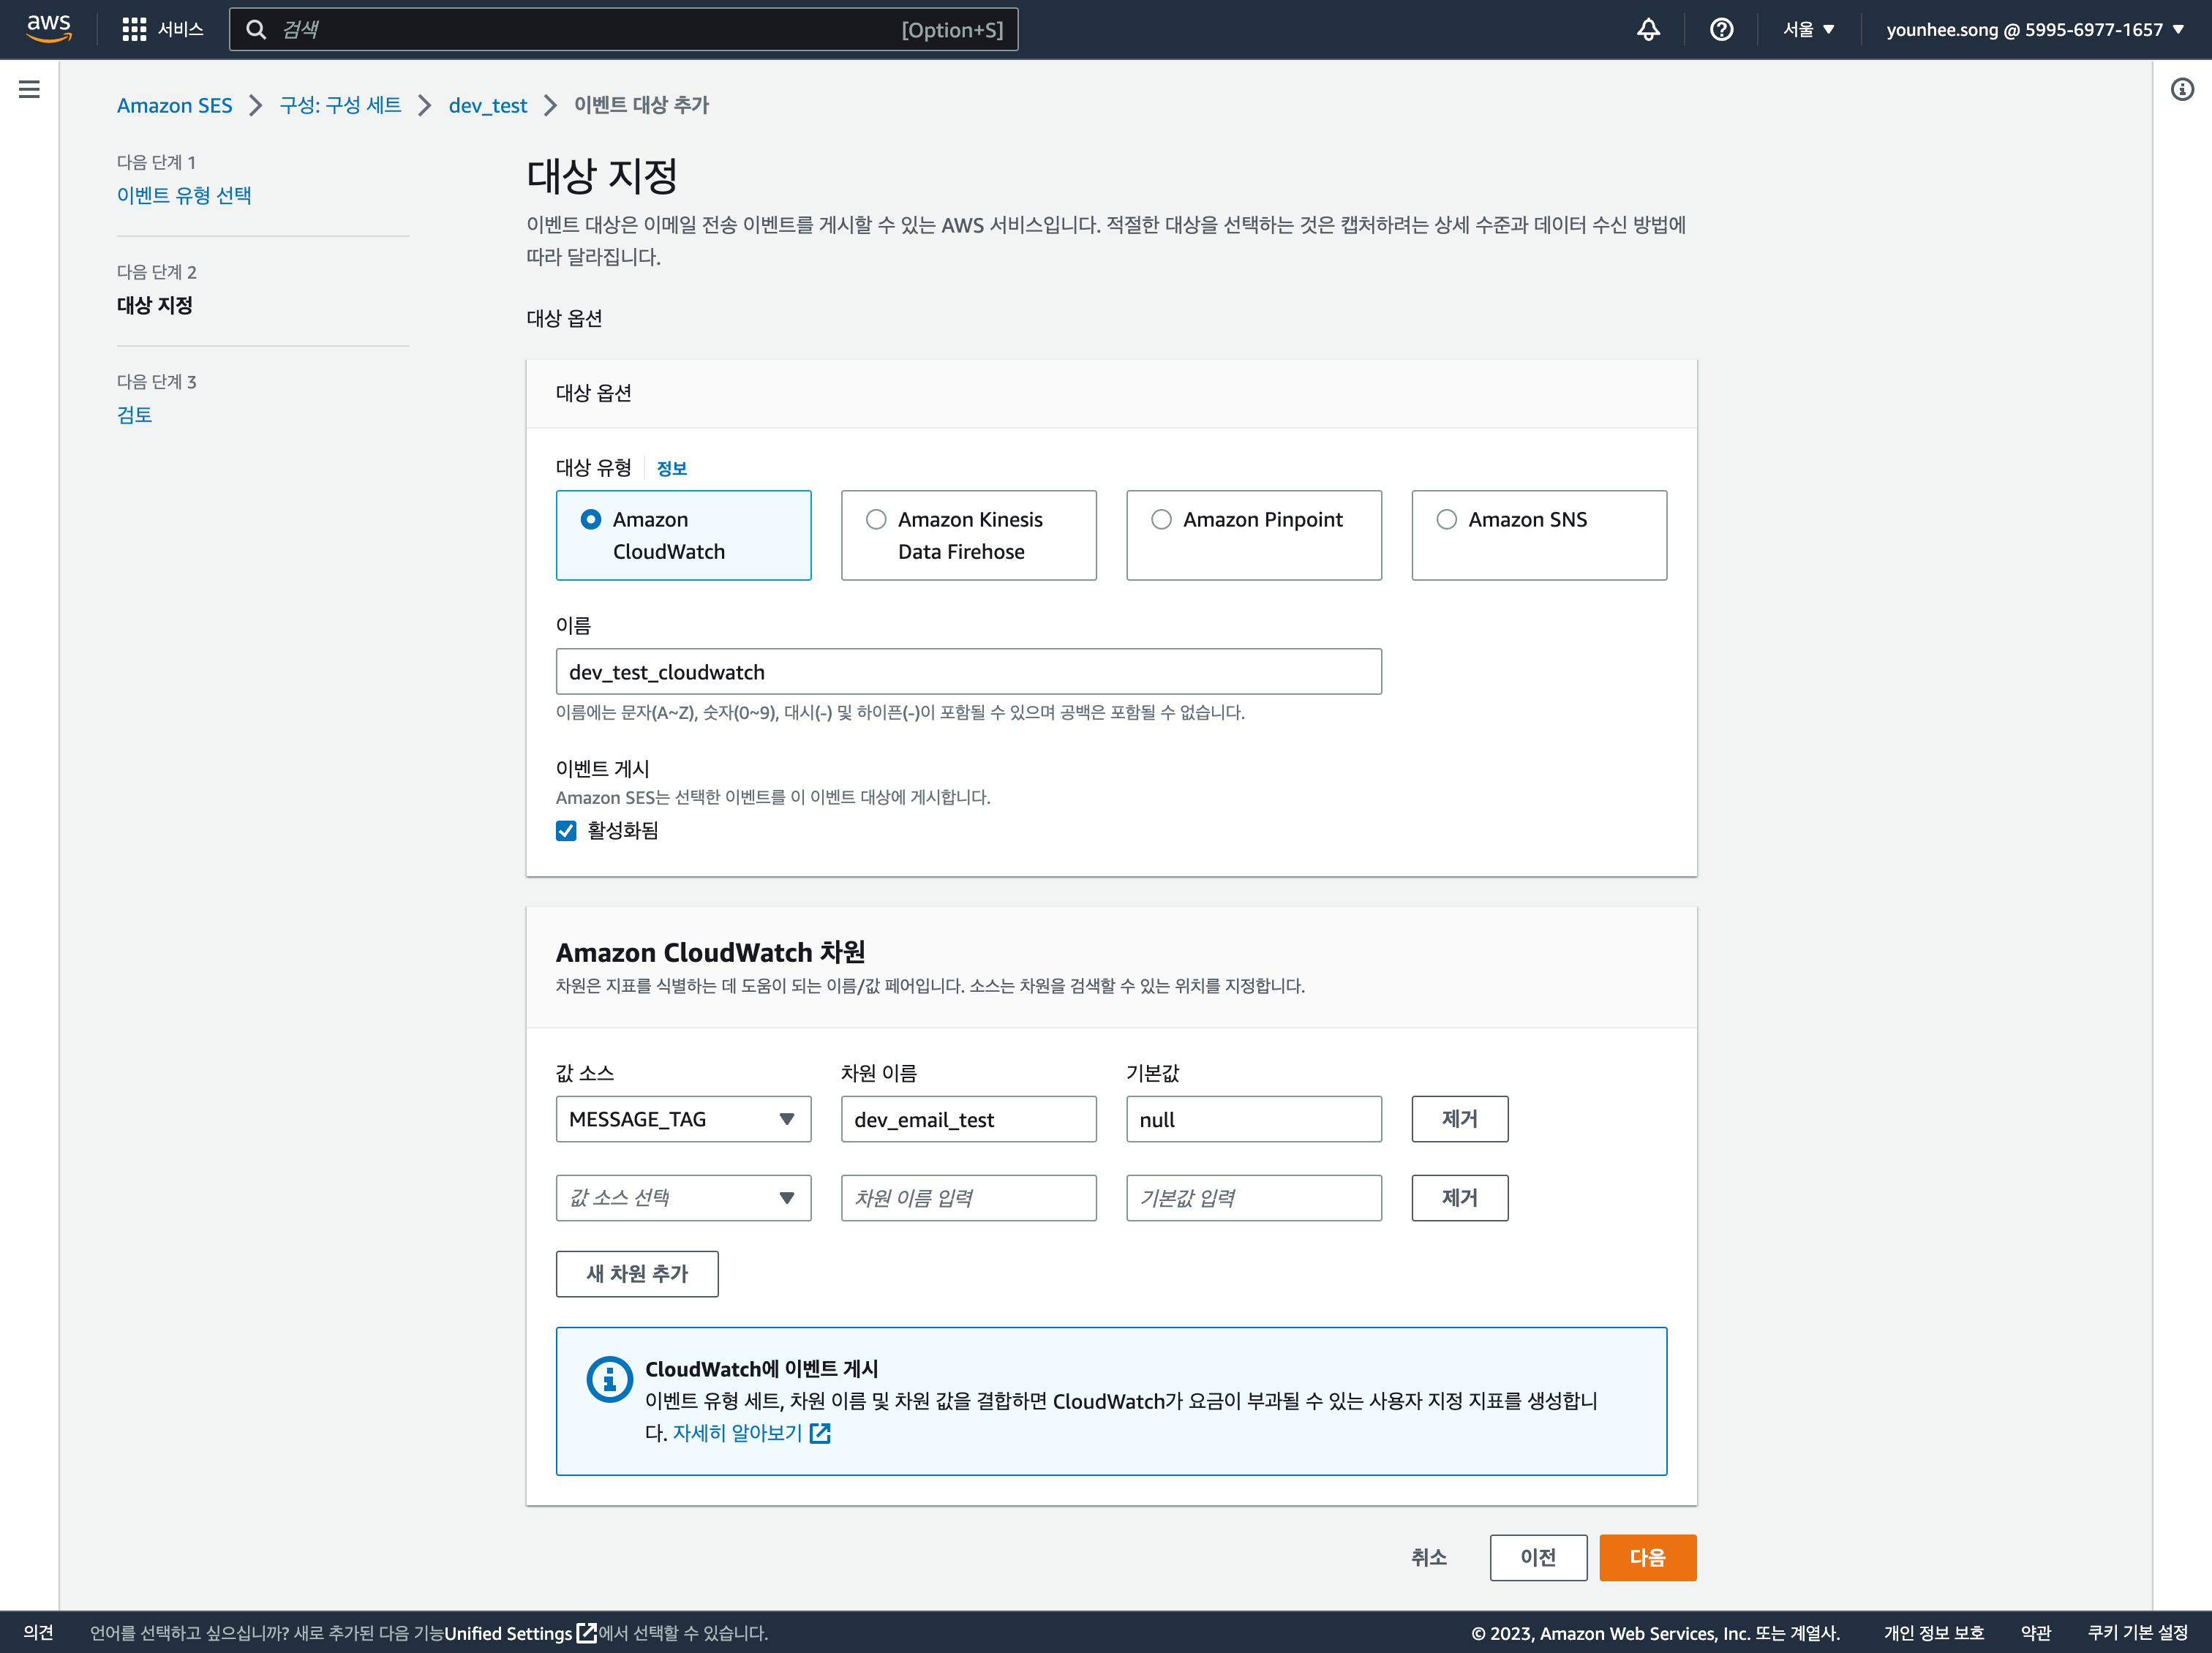Open the services grid menu icon
This screenshot has height=1653, width=2212.
134,29
